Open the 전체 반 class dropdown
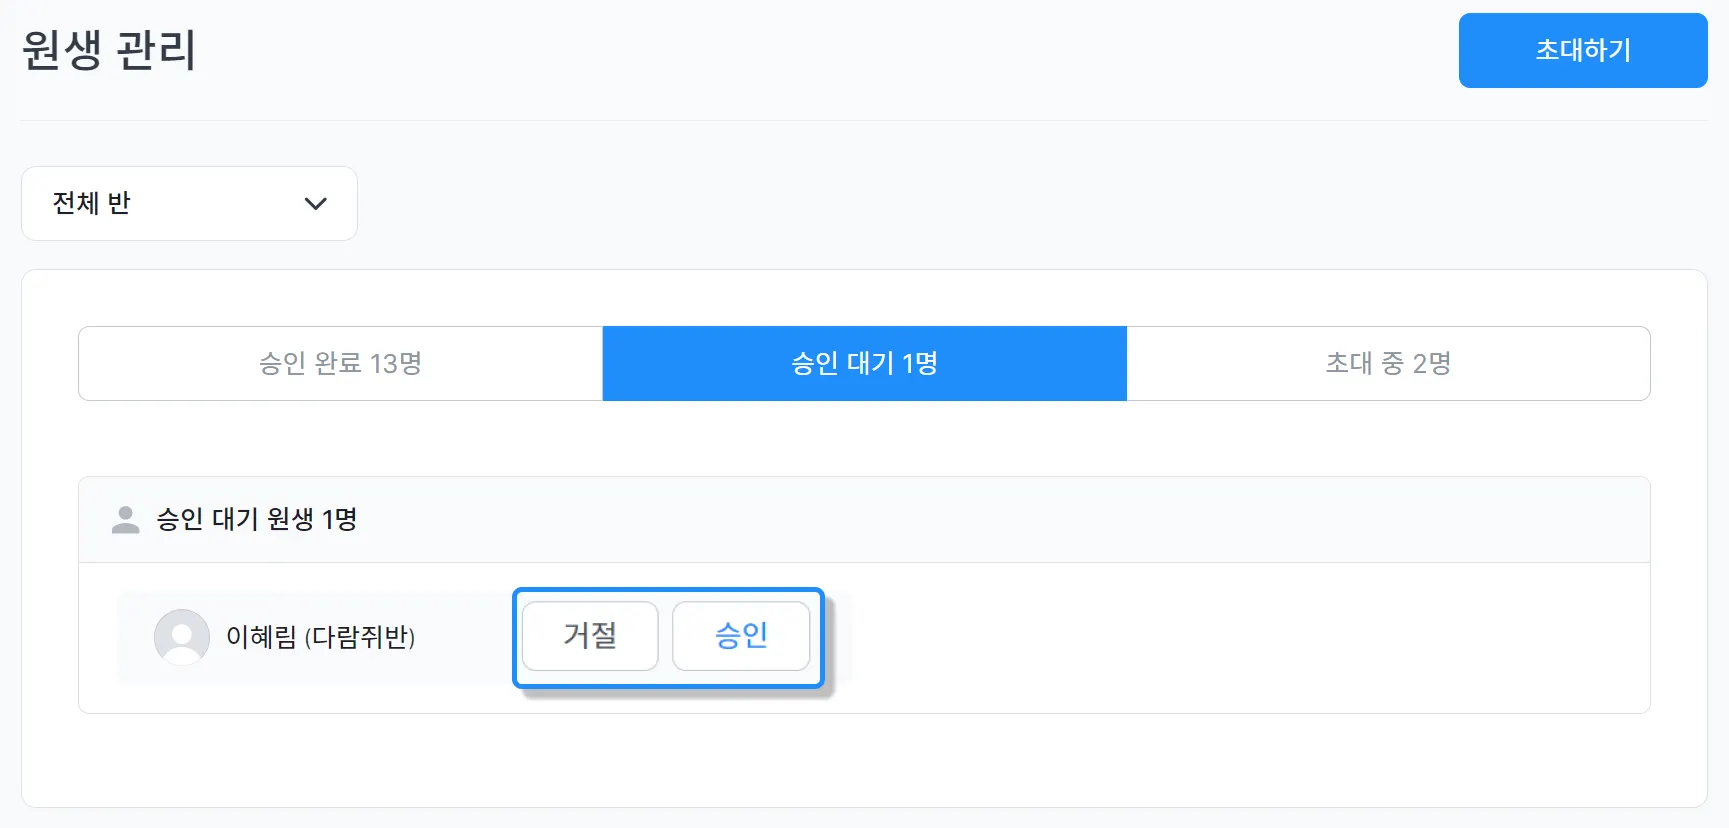Image resolution: width=1729 pixels, height=828 pixels. click(189, 203)
